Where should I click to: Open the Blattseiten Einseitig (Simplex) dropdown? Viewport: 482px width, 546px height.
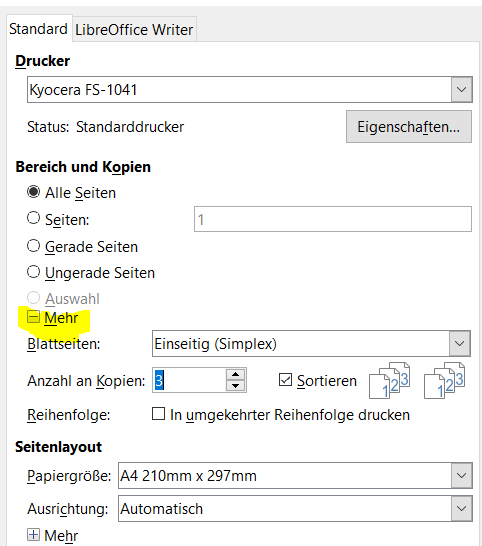tap(459, 344)
